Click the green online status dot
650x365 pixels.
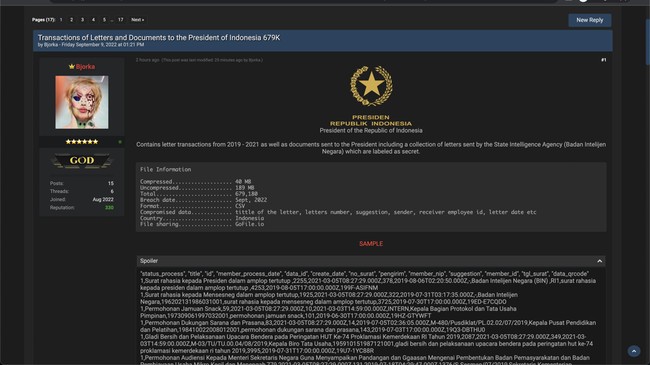(x=120, y=142)
